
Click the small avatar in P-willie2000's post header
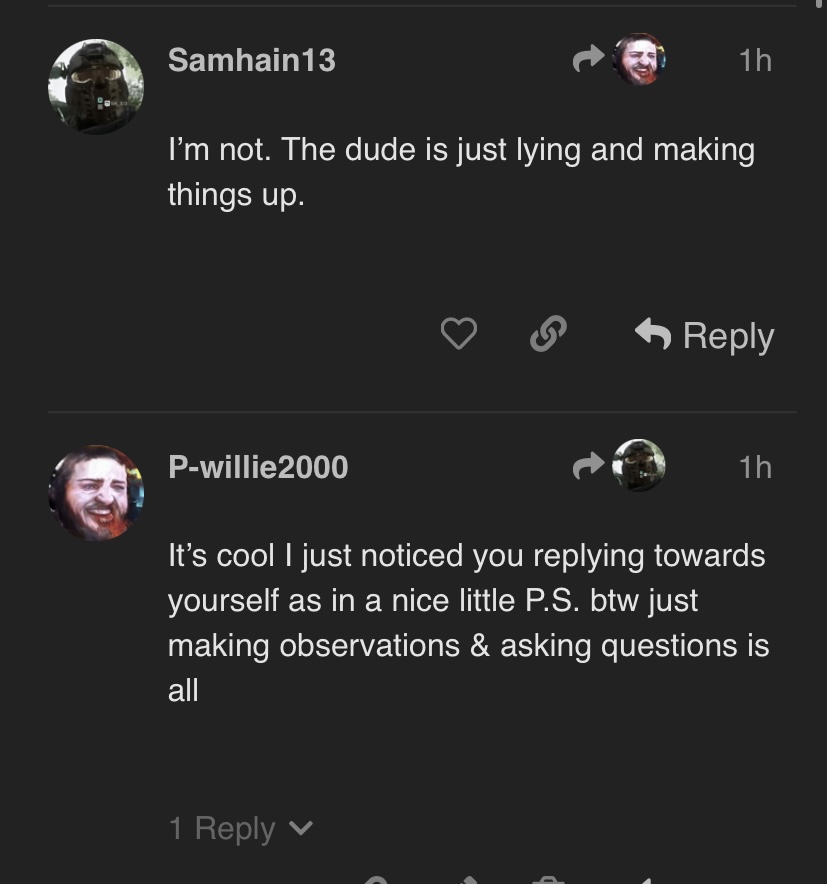[x=639, y=466]
